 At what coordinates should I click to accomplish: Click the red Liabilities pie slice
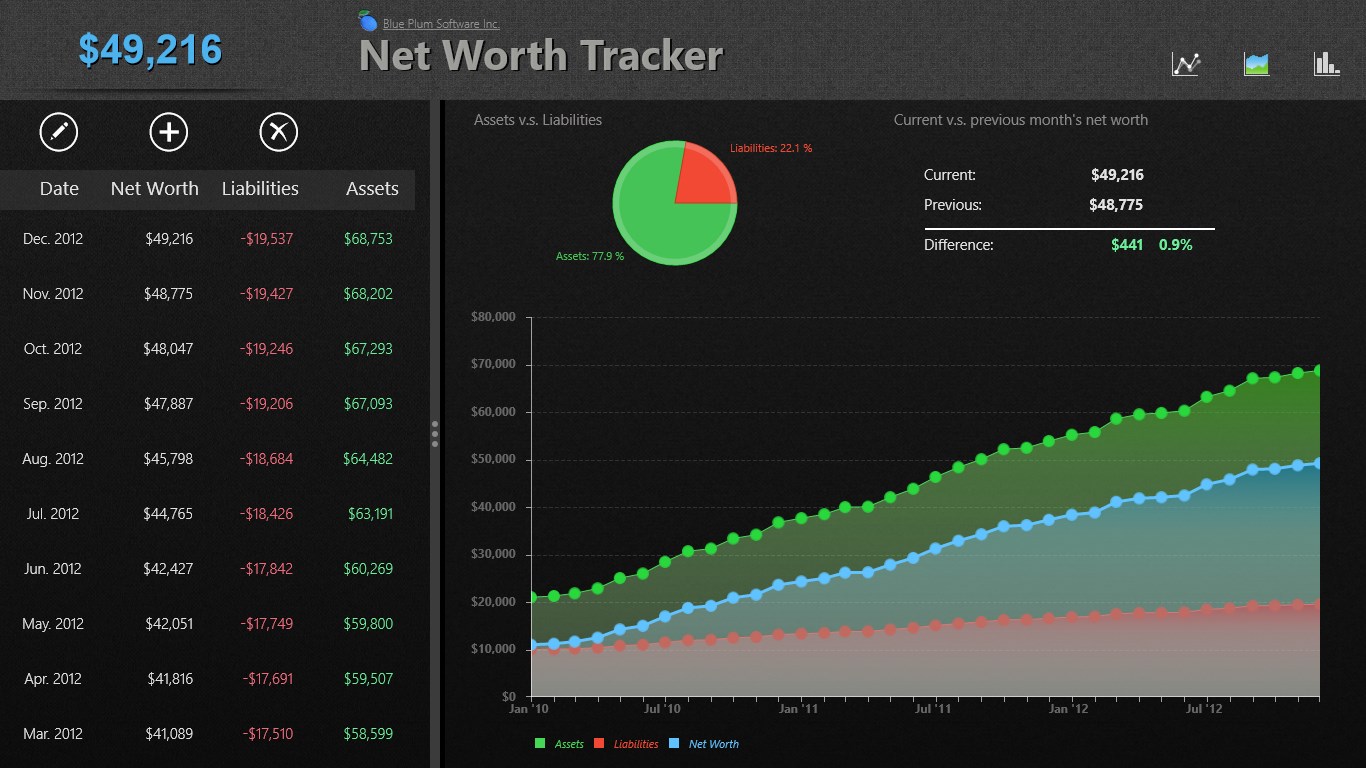coord(704,178)
